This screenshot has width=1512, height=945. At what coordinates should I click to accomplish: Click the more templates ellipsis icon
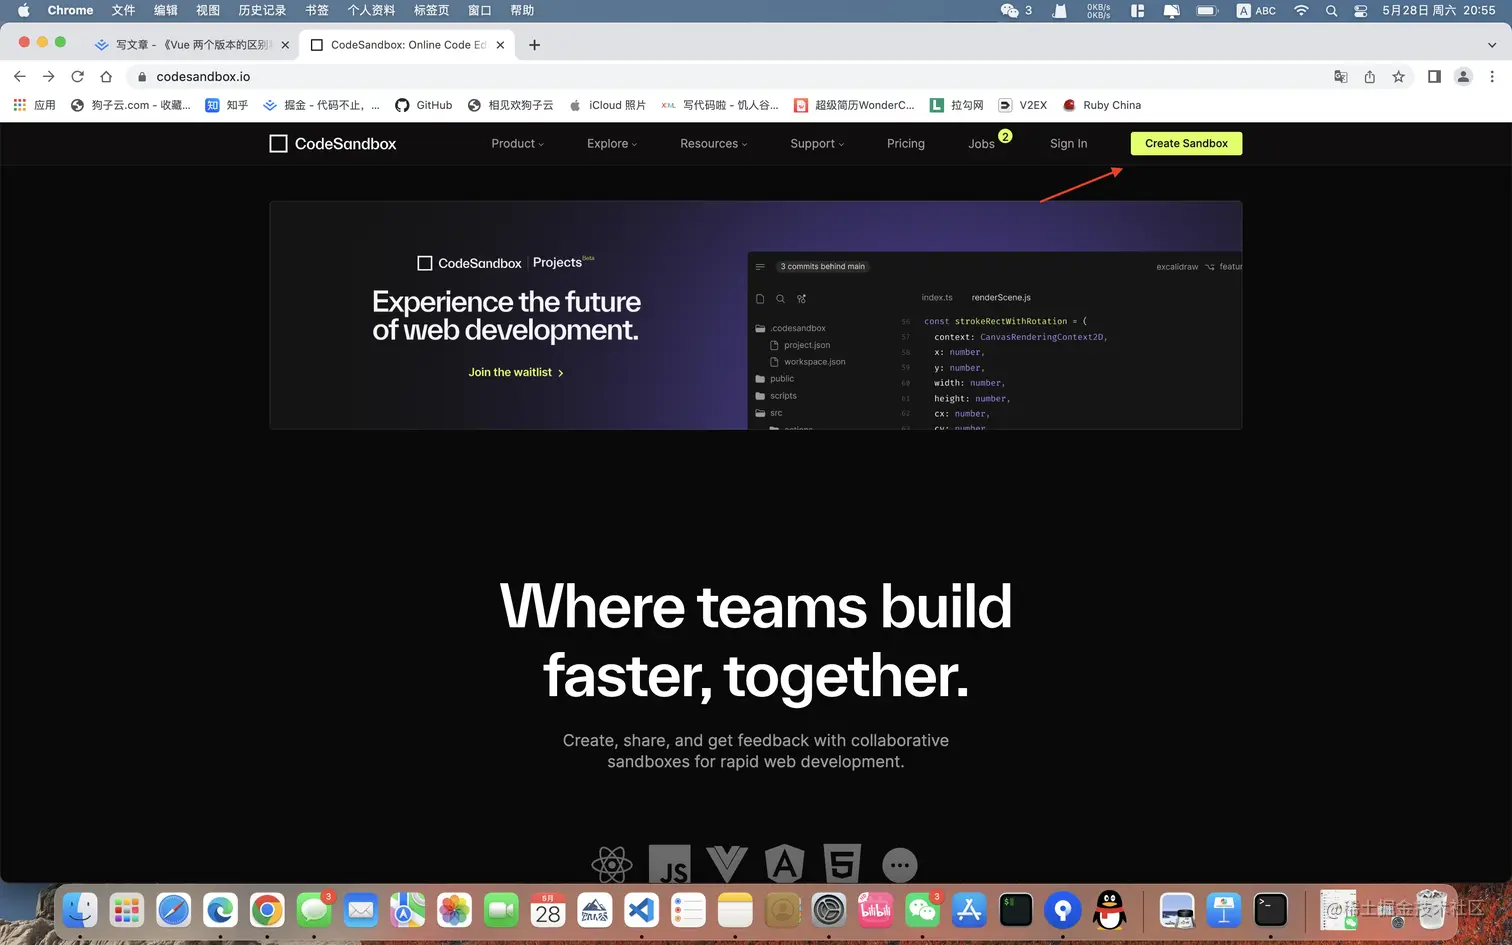coord(900,865)
